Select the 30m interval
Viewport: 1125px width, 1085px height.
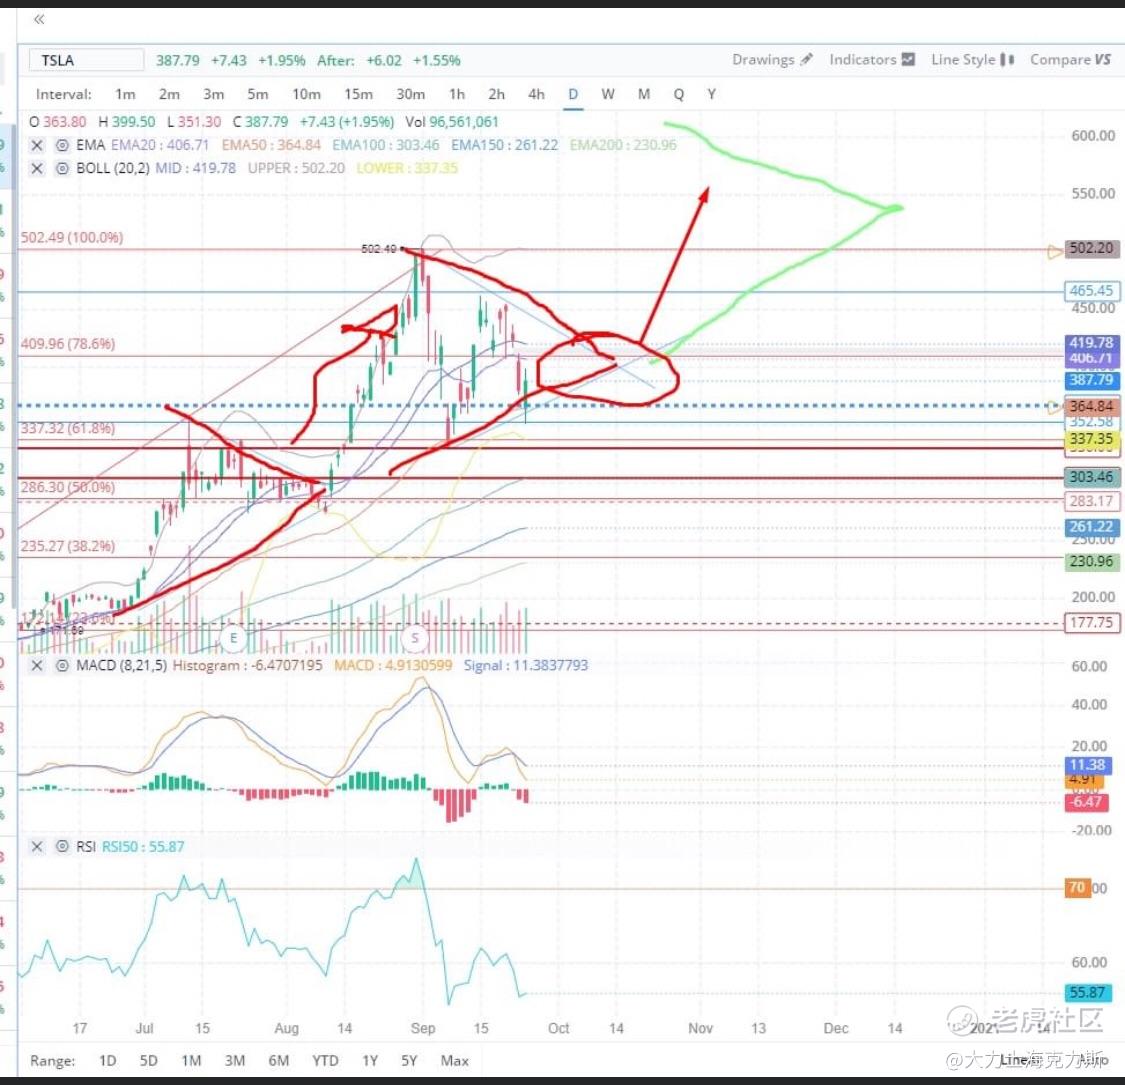tap(410, 94)
